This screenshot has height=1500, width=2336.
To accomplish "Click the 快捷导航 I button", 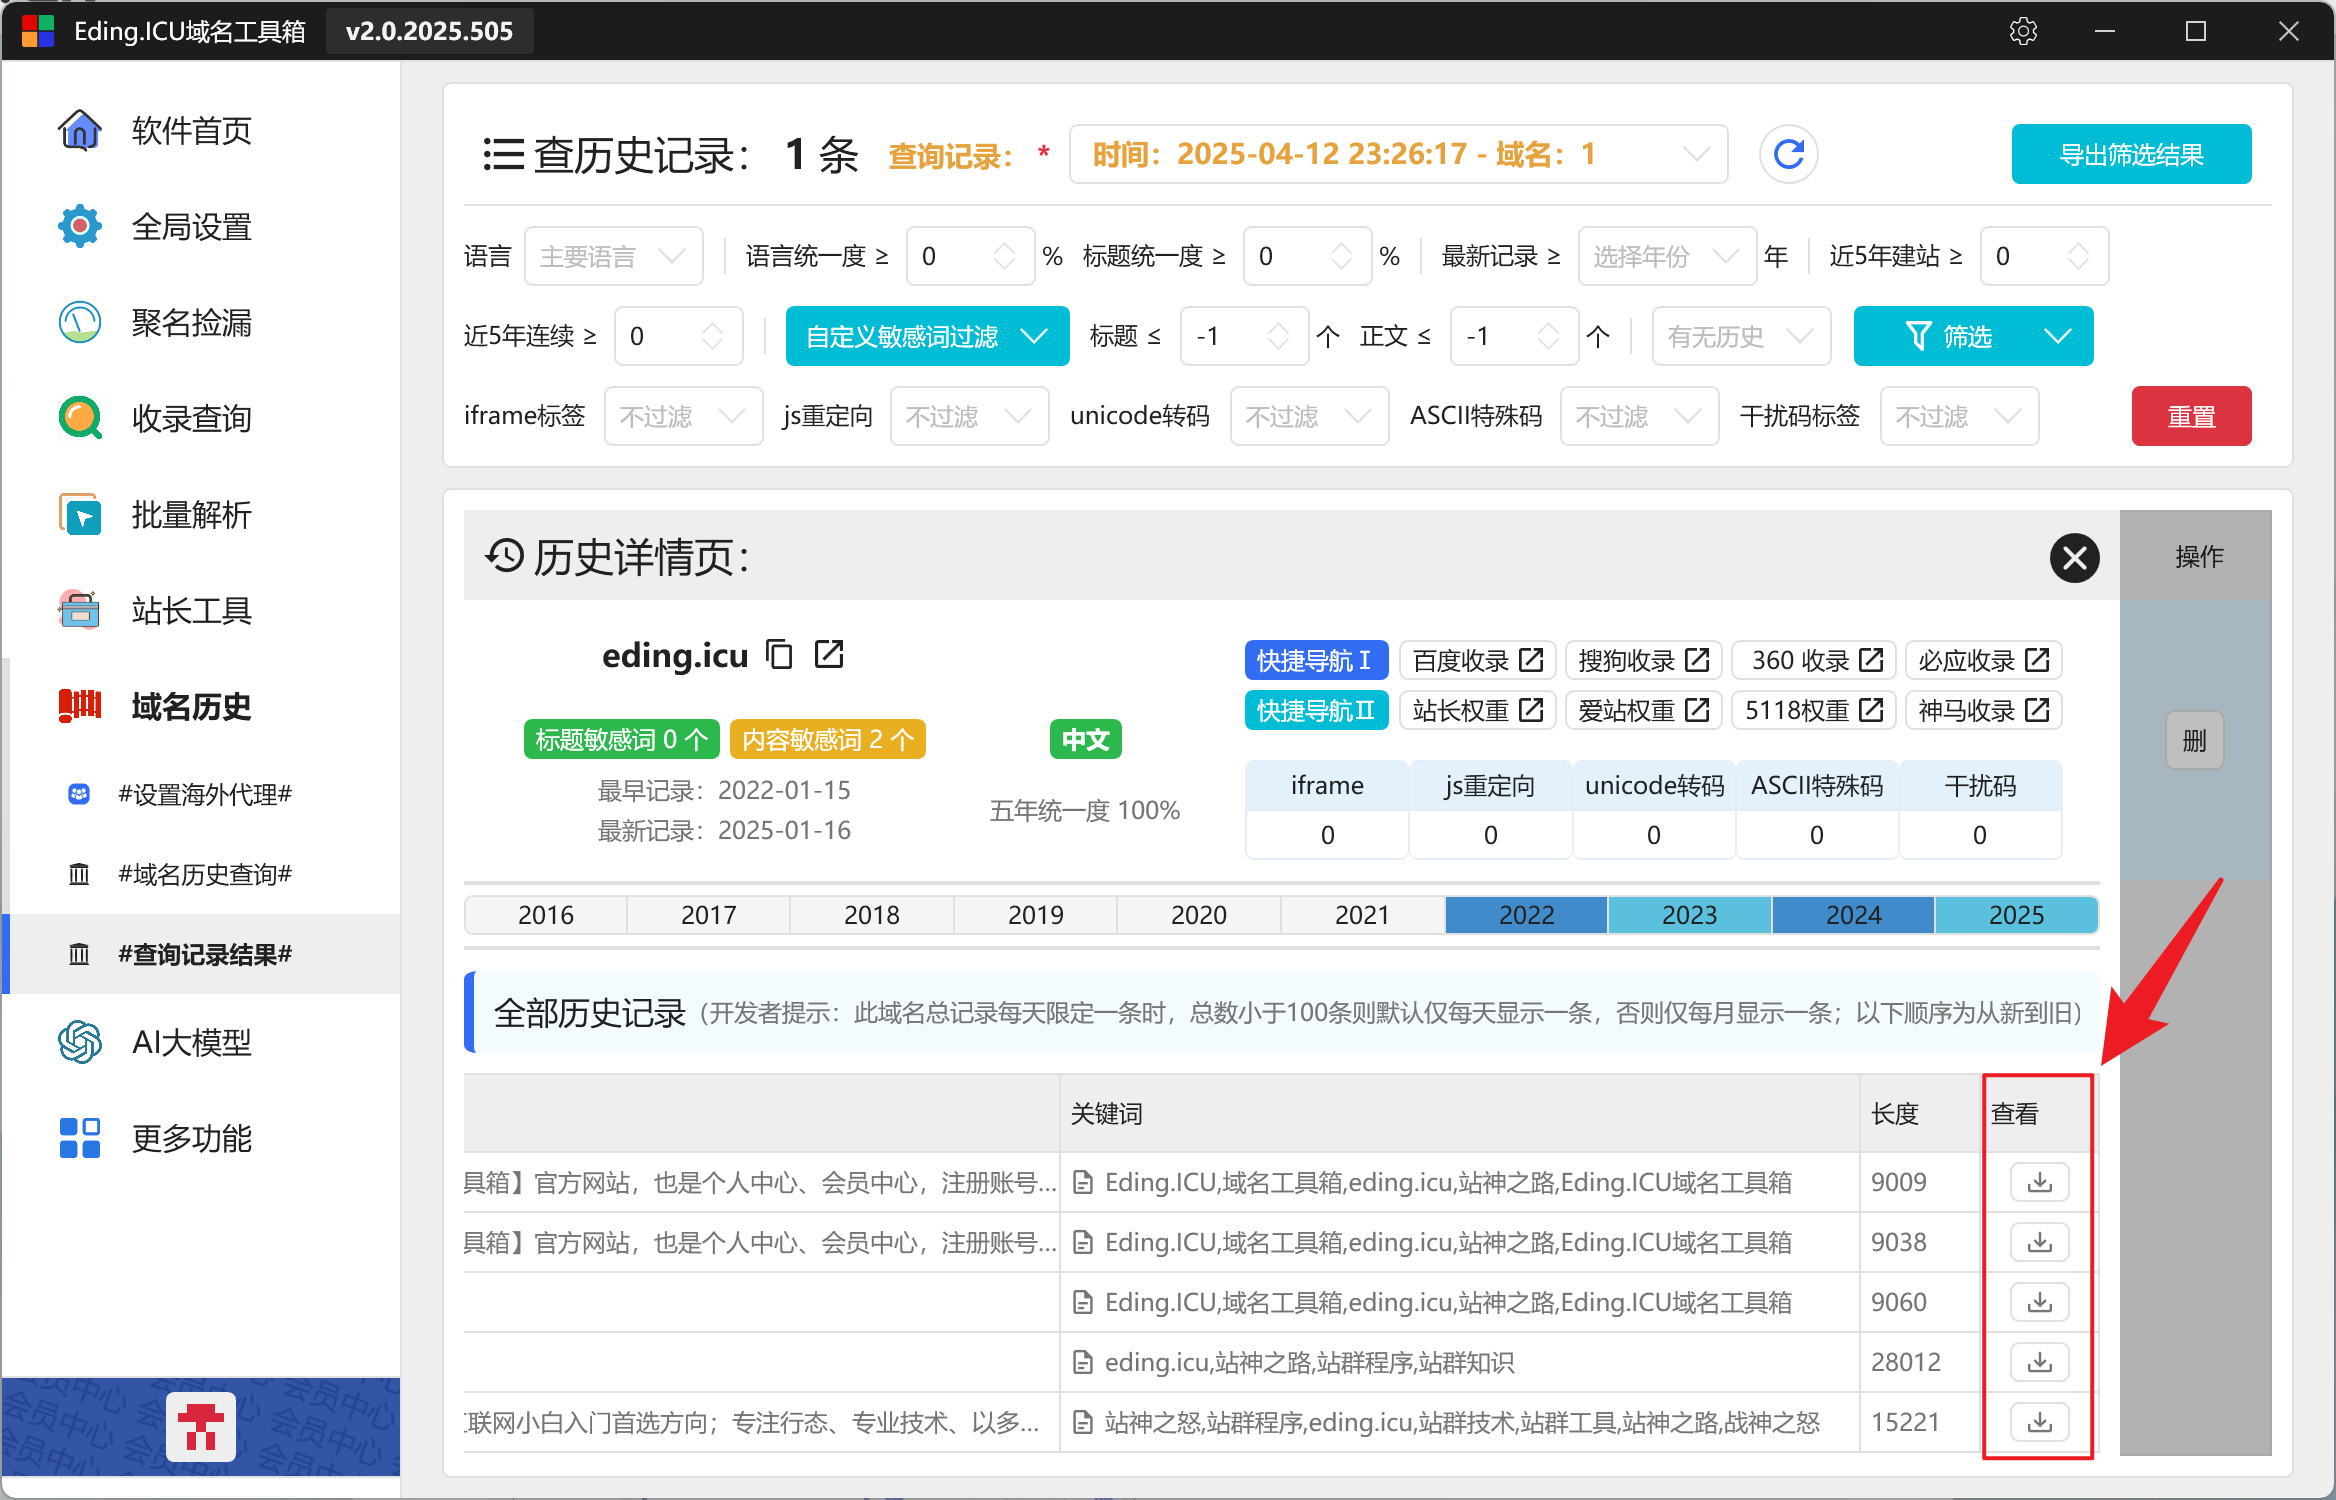I will tap(1316, 660).
